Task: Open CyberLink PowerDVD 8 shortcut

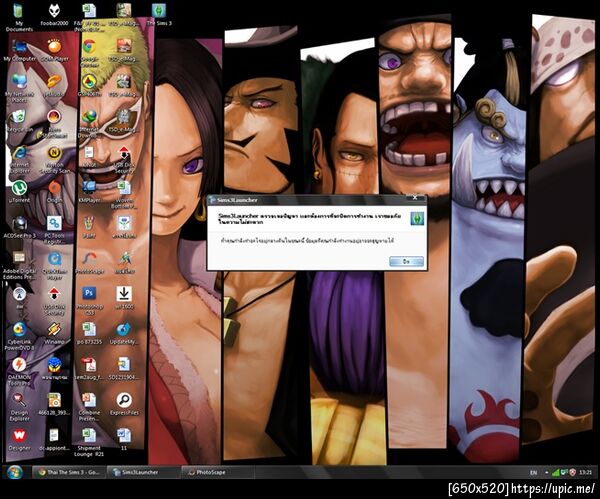Action: tap(19, 336)
